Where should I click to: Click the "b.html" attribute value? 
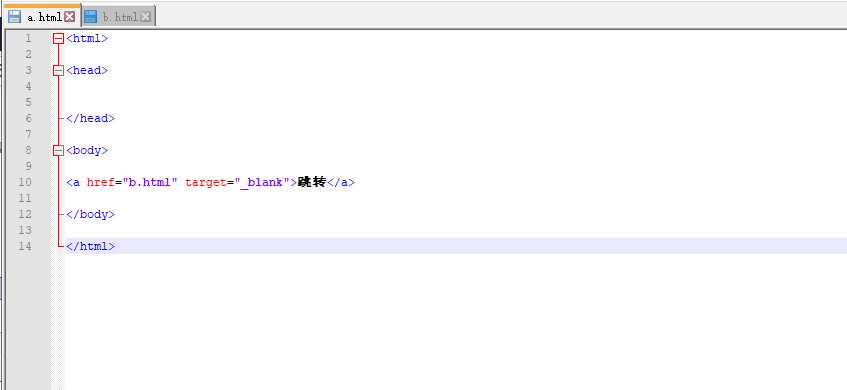[x=150, y=183]
